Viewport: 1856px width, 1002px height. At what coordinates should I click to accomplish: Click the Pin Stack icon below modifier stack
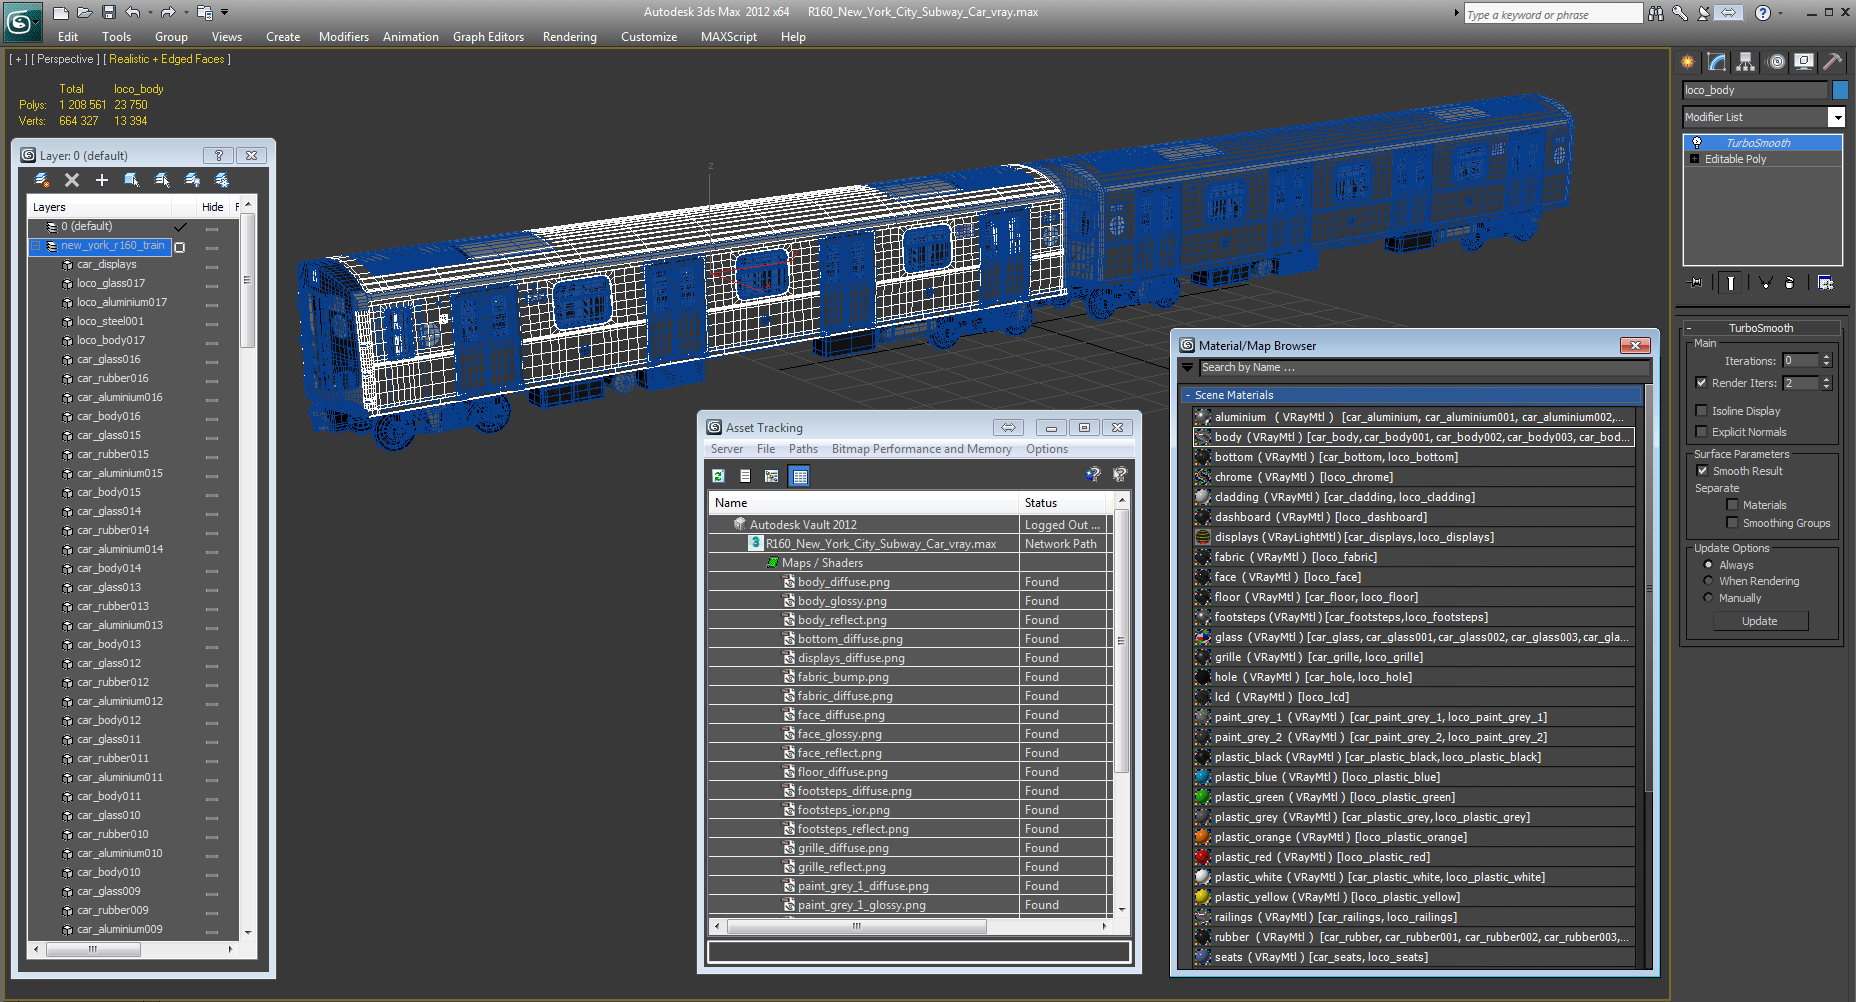pyautogui.click(x=1695, y=283)
